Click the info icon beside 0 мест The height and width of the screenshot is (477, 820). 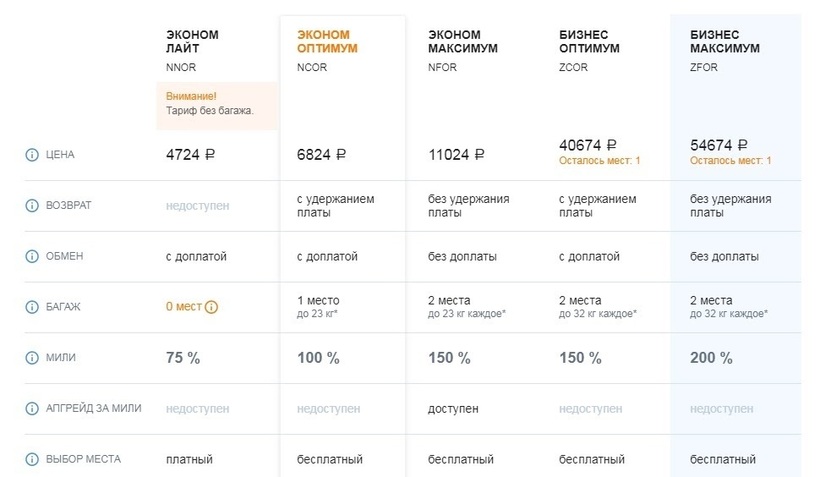coord(211,307)
